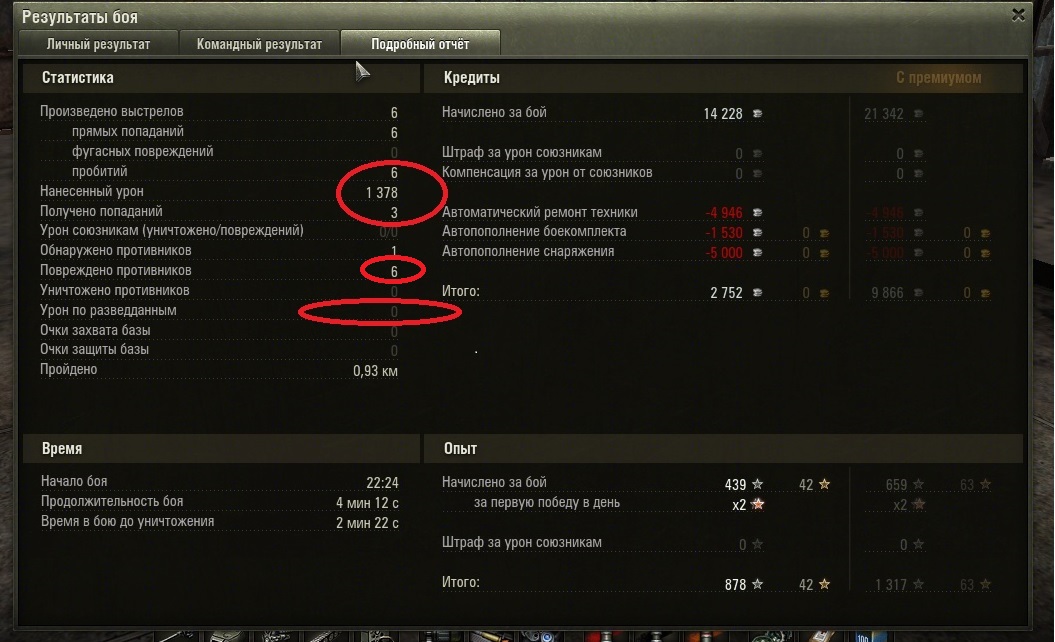The height and width of the screenshot is (642, 1055).
Task: Open the Командный результат tab
Action: (x=259, y=44)
